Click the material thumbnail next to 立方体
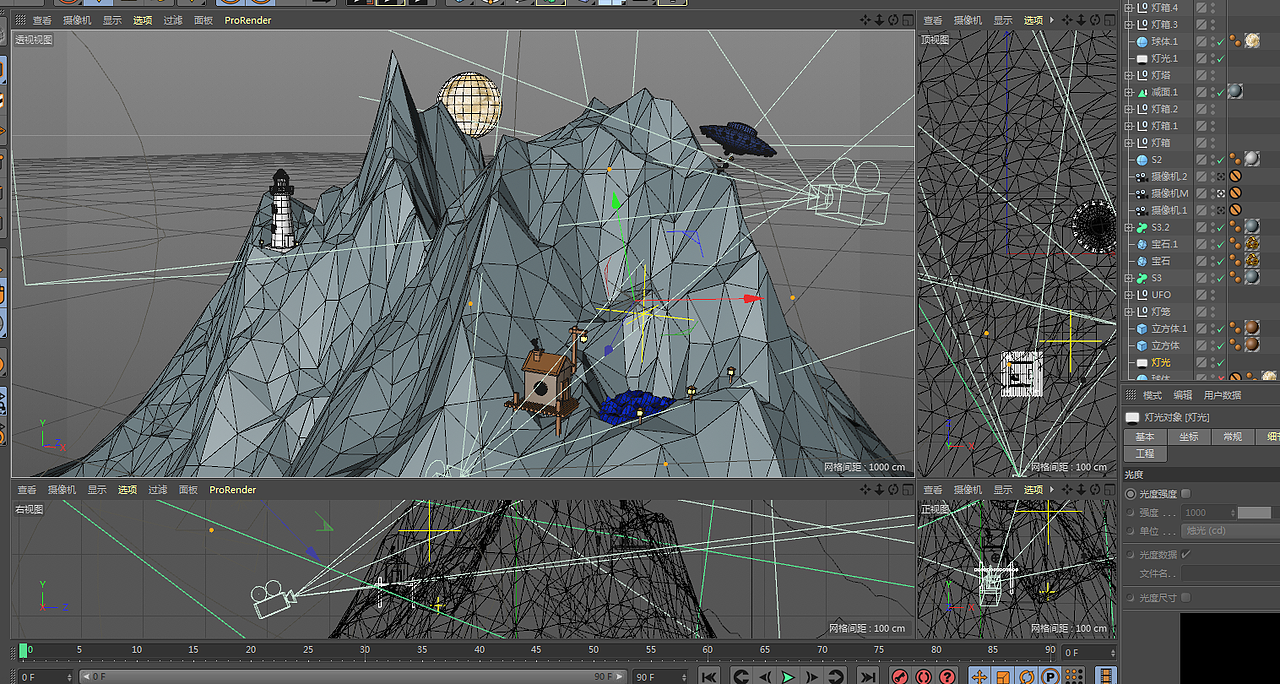Image resolution: width=1280 pixels, height=684 pixels. [x=1254, y=345]
